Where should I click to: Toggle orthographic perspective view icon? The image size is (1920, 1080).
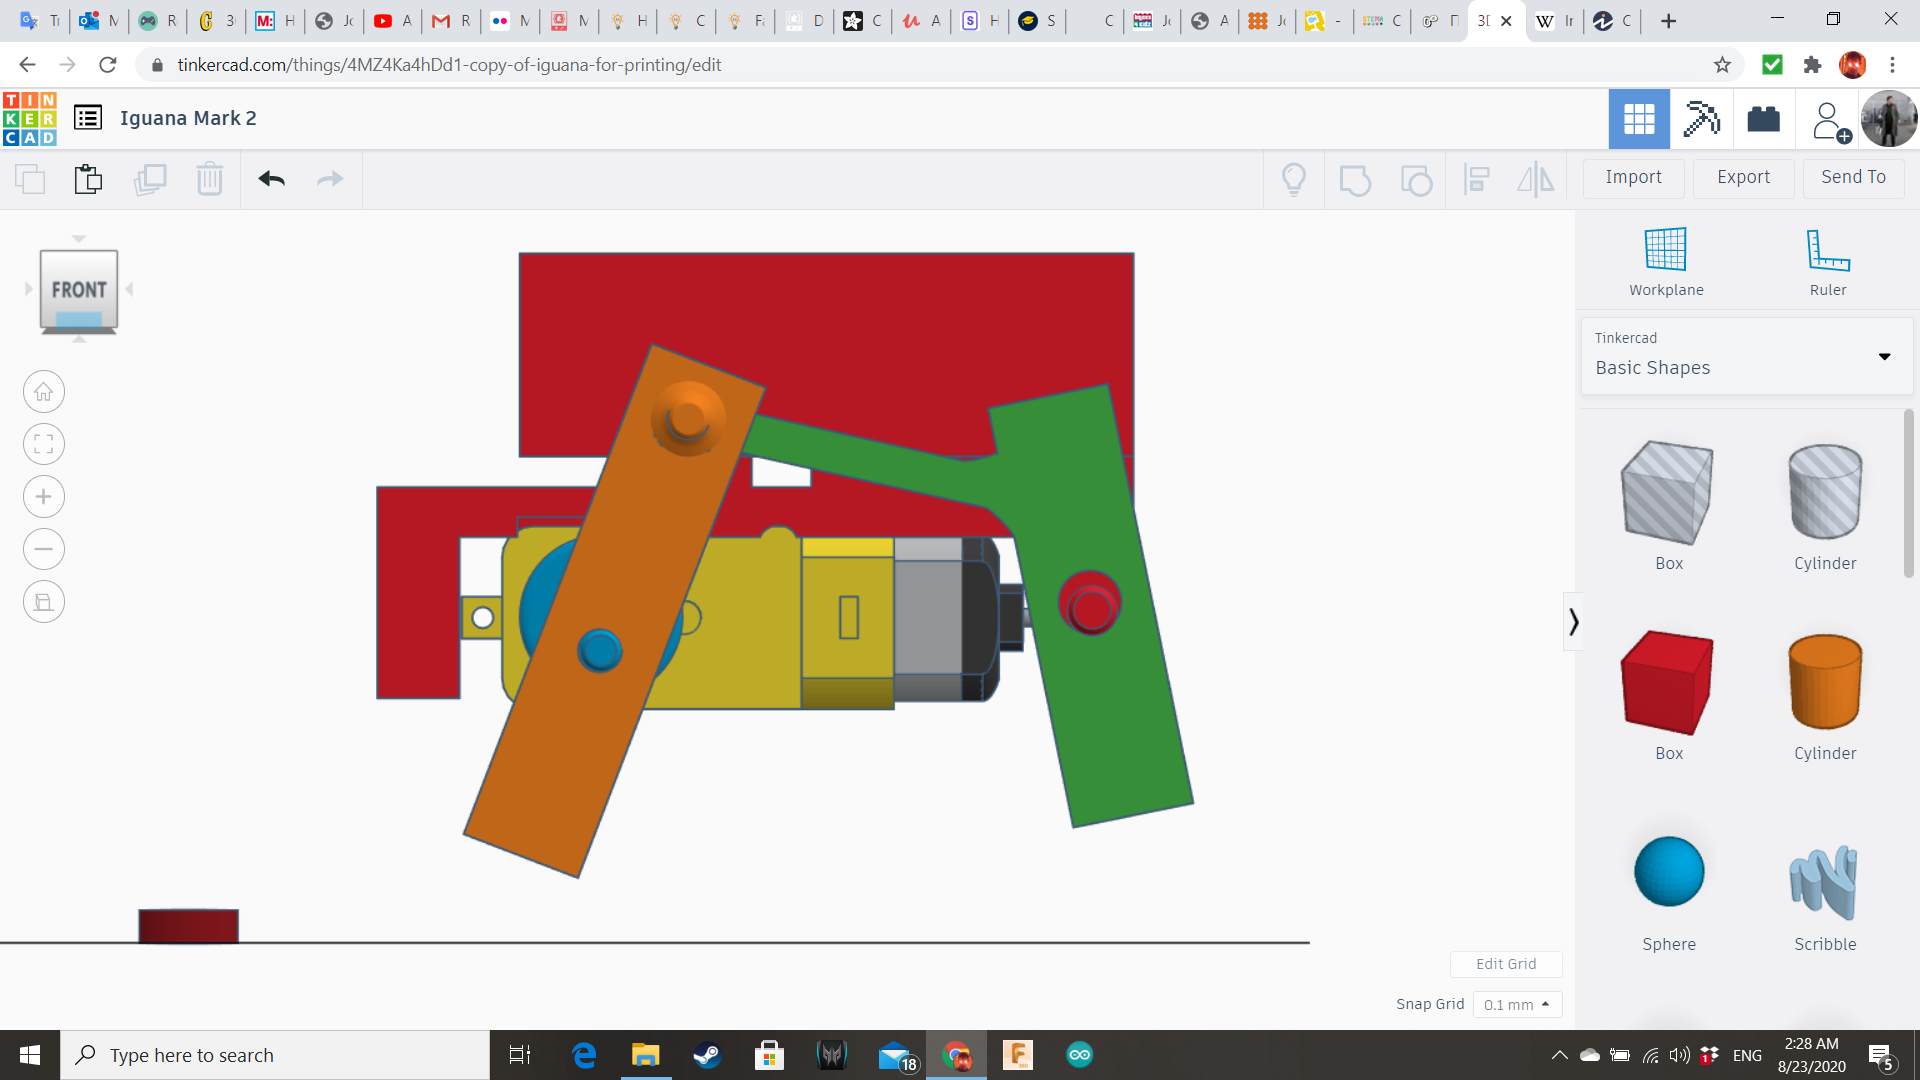44,602
